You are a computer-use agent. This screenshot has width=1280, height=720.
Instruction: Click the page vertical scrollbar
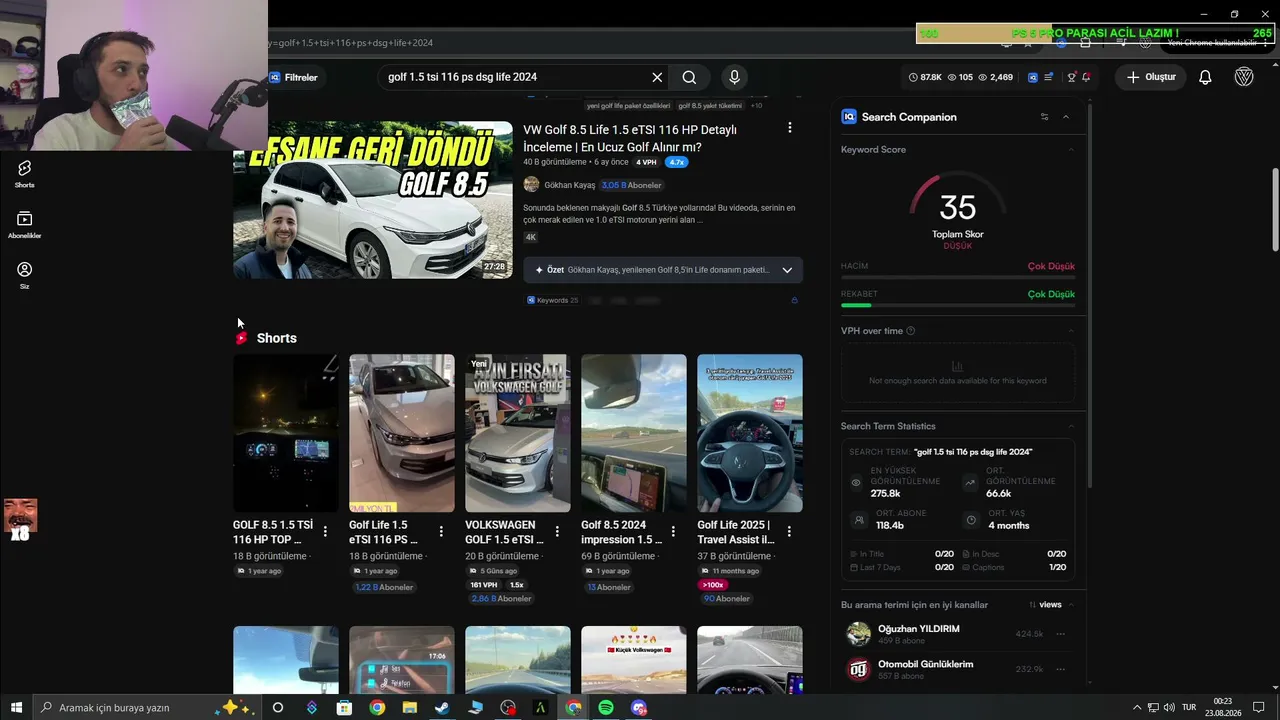1275,210
